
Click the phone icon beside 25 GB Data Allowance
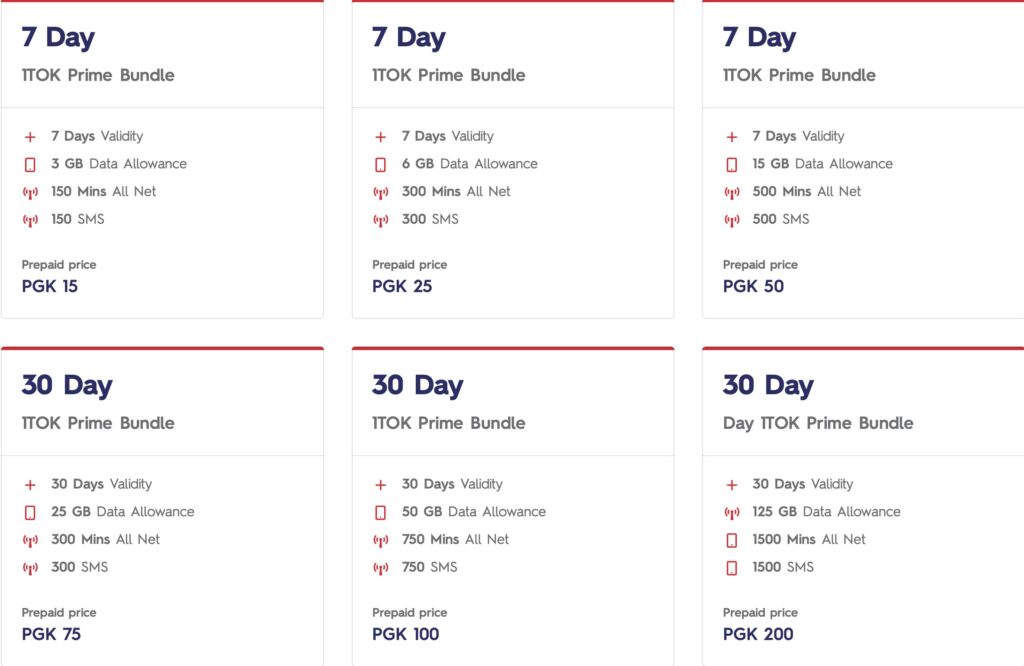[x=30, y=513]
